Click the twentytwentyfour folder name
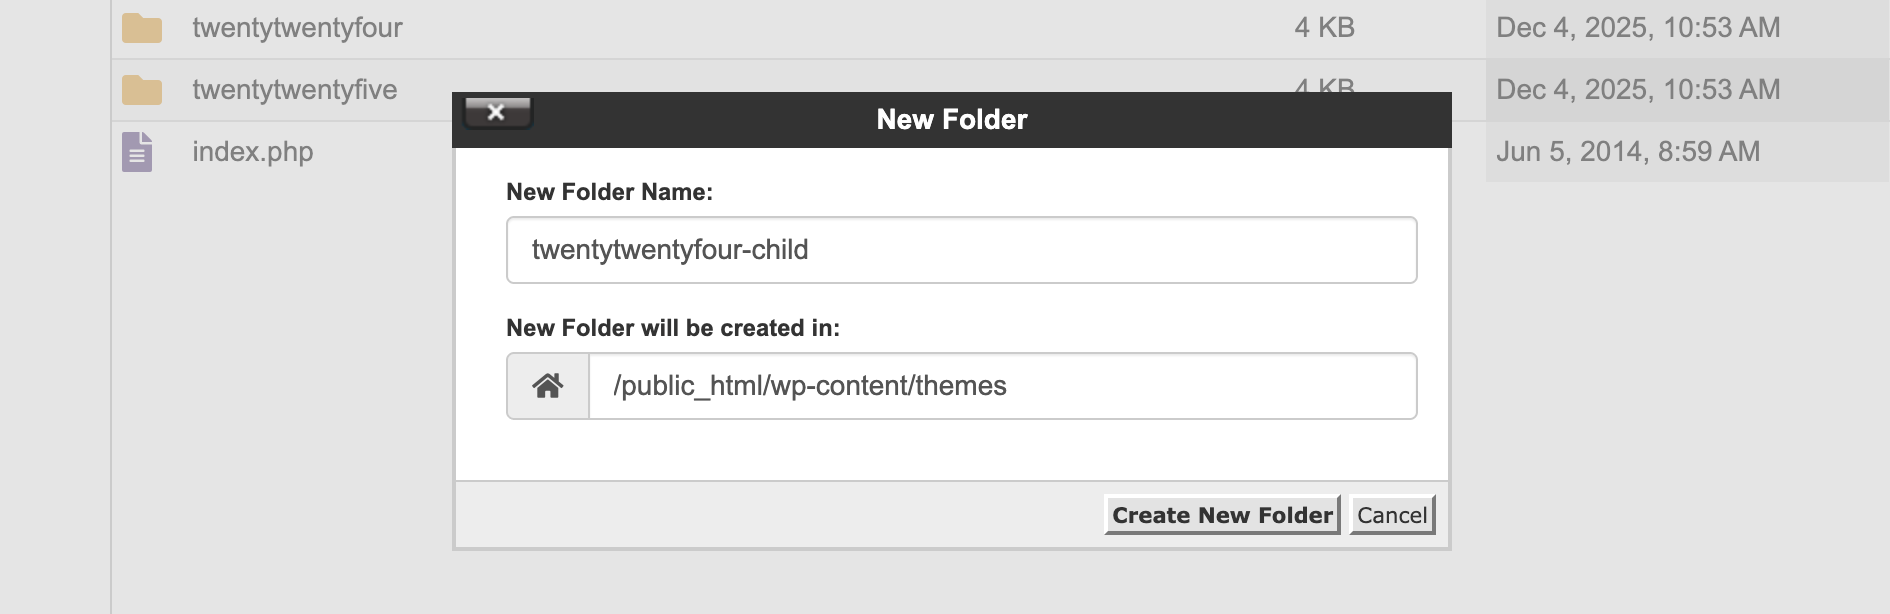Viewport: 1890px width, 614px height. click(x=297, y=27)
